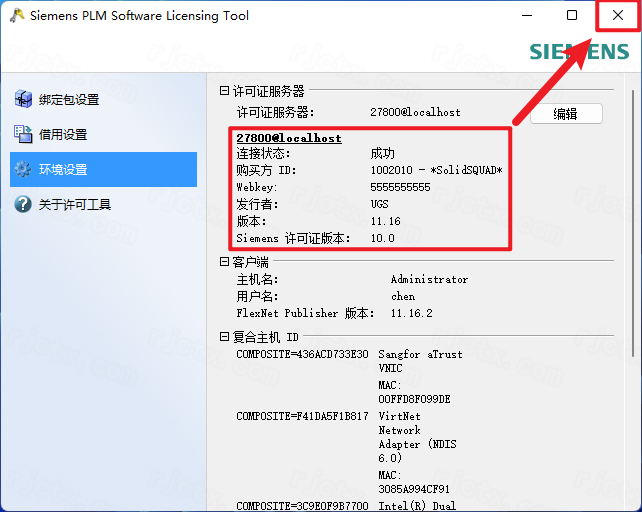Click the Webkey value 5555555555
This screenshot has width=642, height=512.
tap(400, 187)
